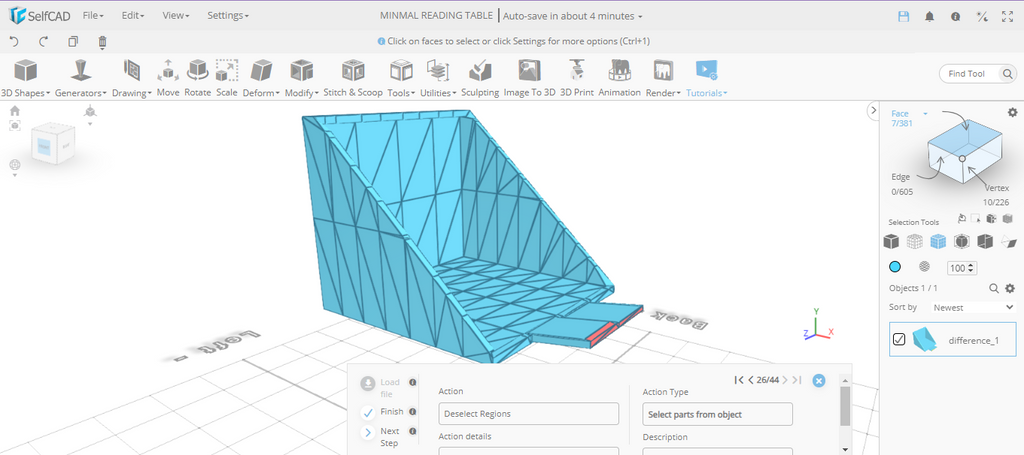Viewport: 1024px width, 455px height.
Task: Open the Image To 3D tool
Action: coord(529,78)
